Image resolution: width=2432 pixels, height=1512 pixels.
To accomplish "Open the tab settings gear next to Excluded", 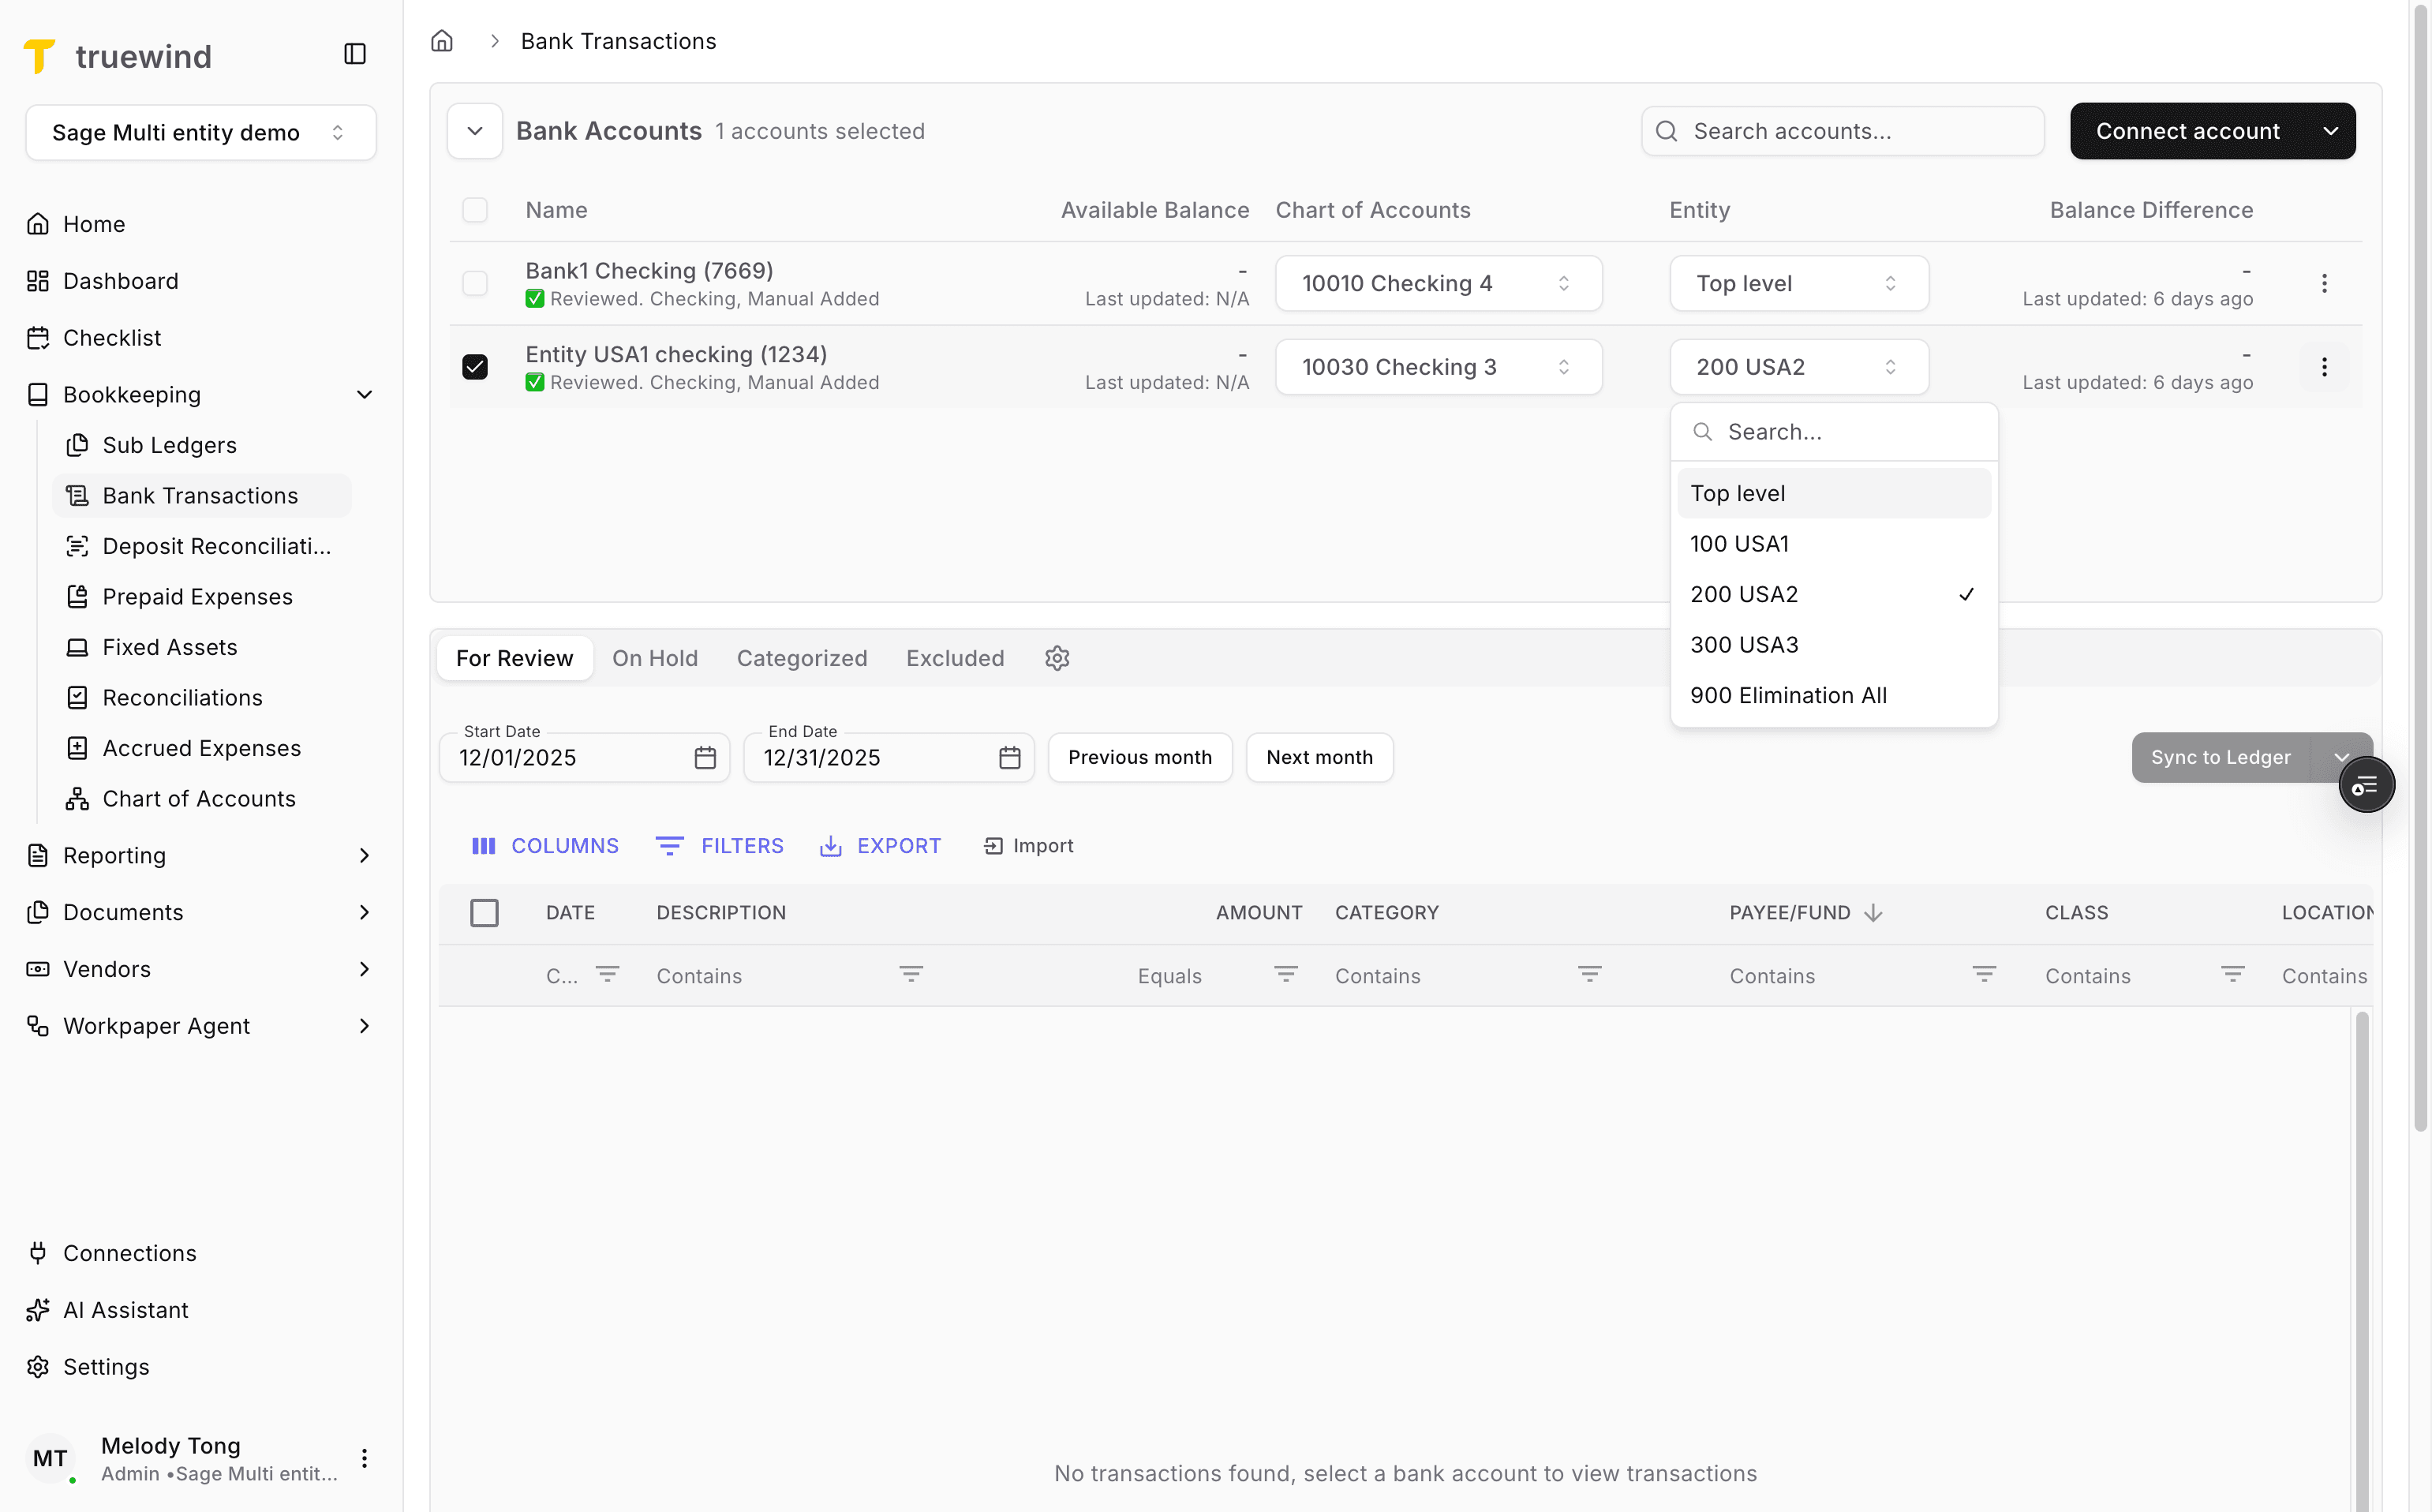I will pos(1057,657).
